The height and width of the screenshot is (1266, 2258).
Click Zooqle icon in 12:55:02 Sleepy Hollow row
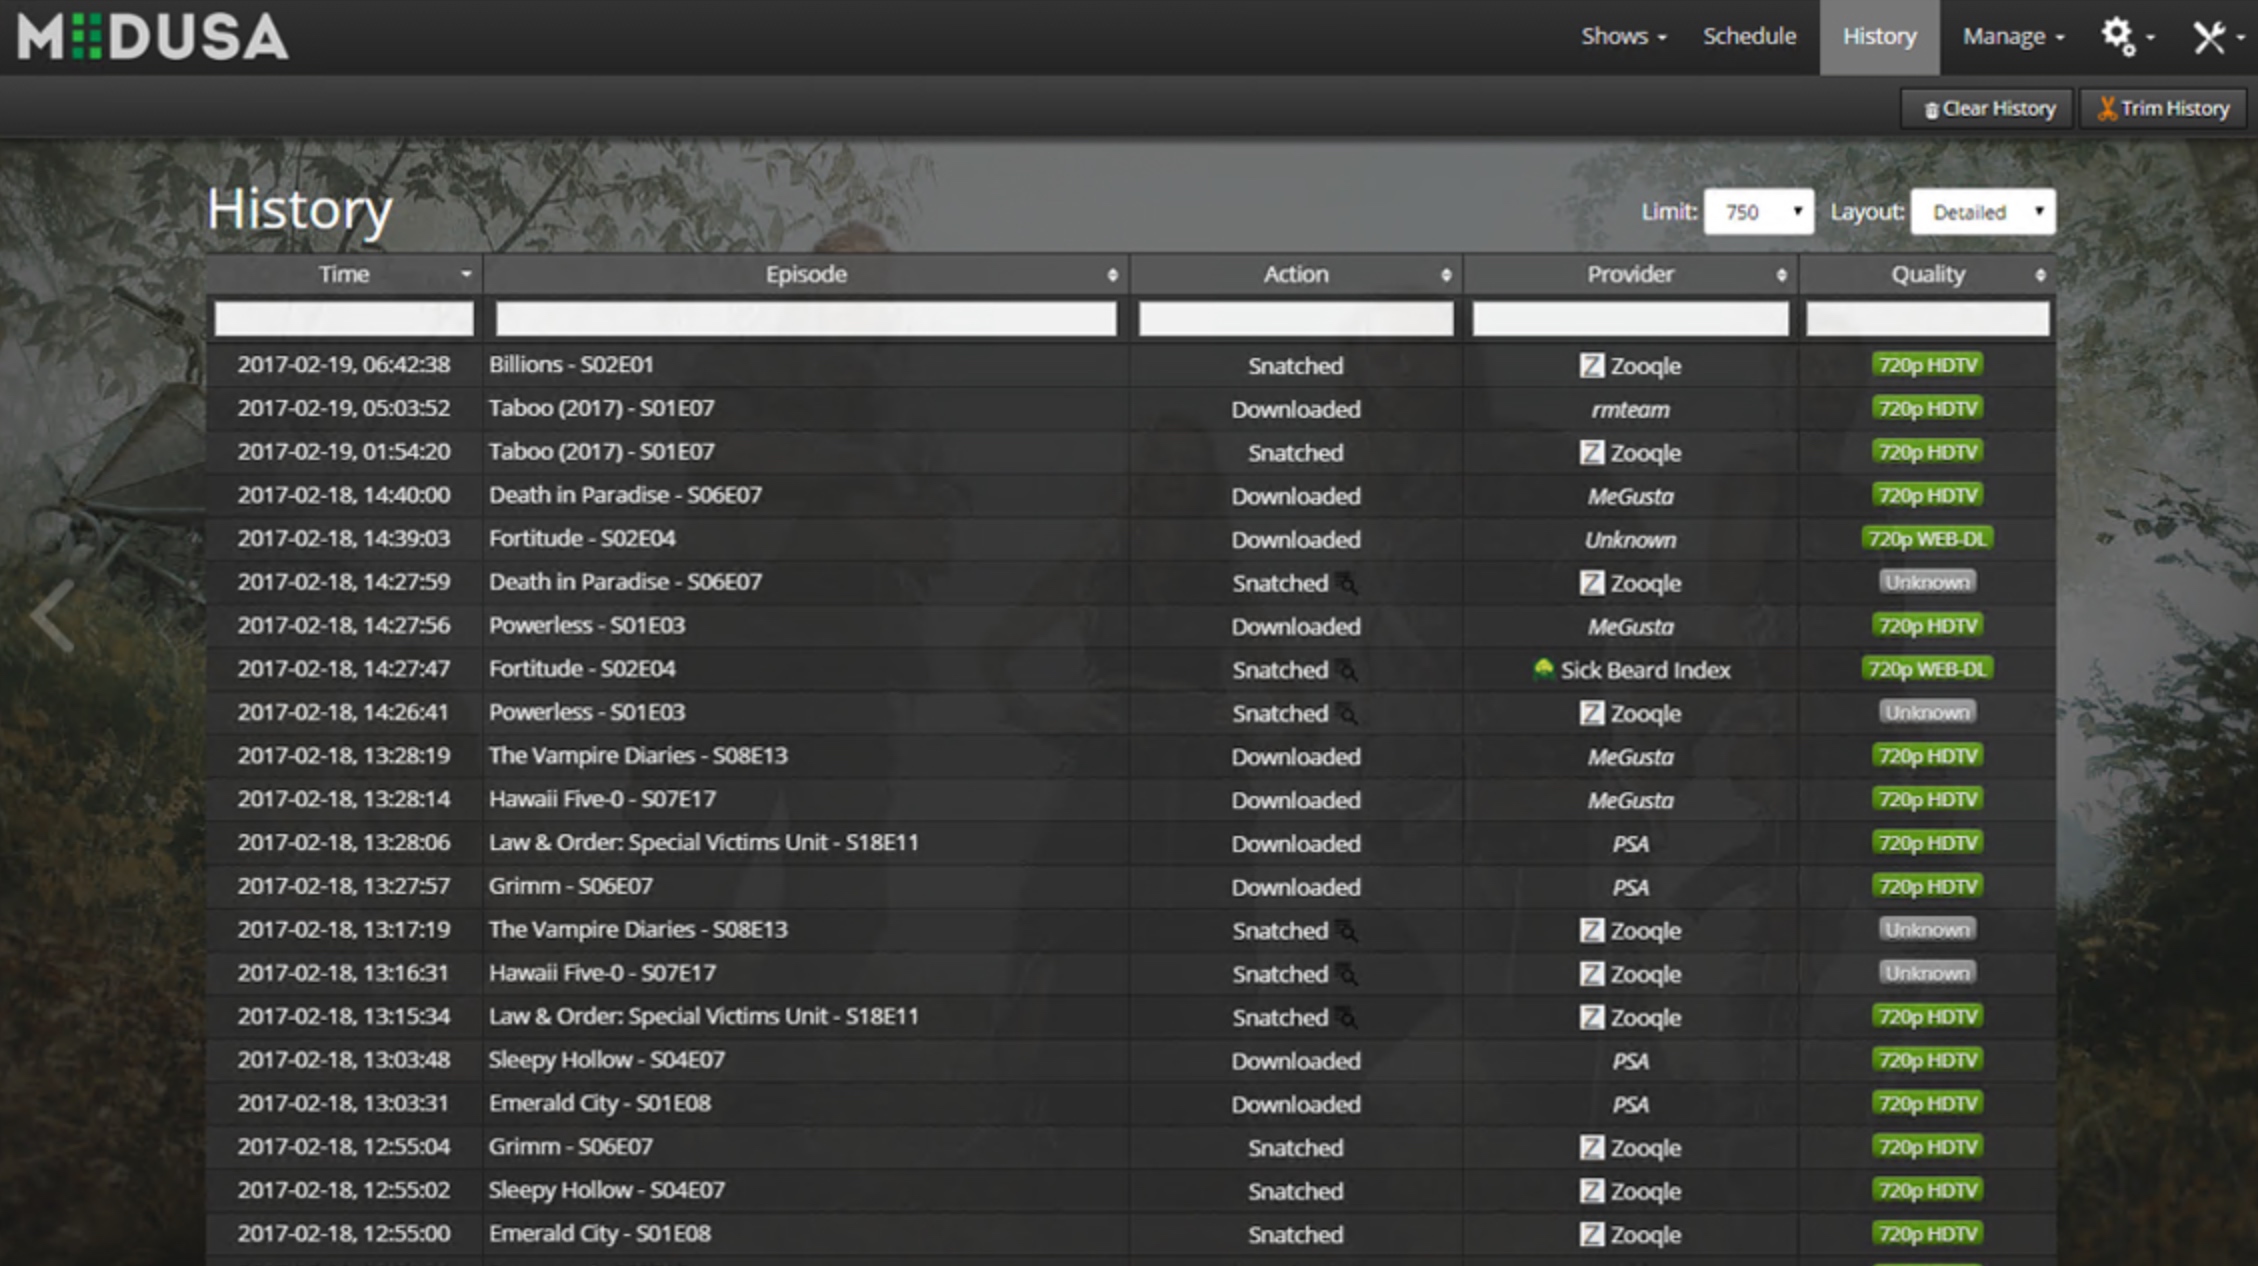1592,1190
